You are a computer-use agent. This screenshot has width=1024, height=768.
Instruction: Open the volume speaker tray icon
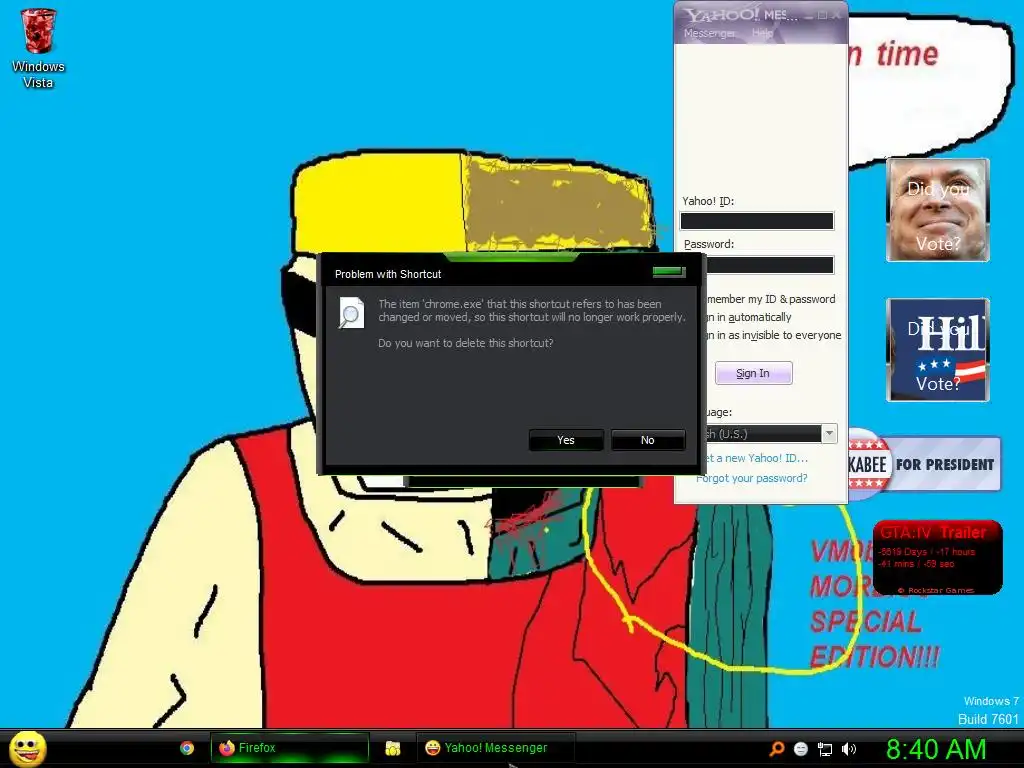[849, 749]
